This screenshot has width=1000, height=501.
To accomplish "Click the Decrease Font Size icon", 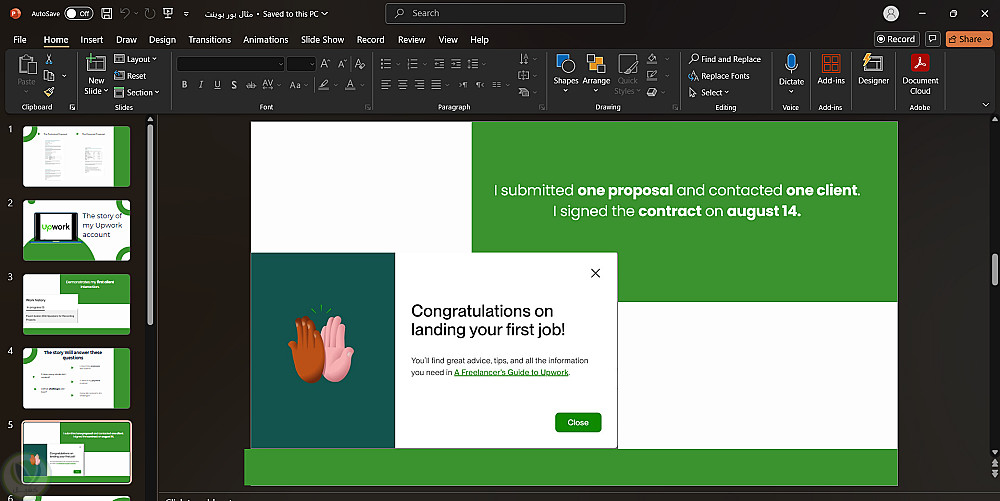I will tap(342, 64).
